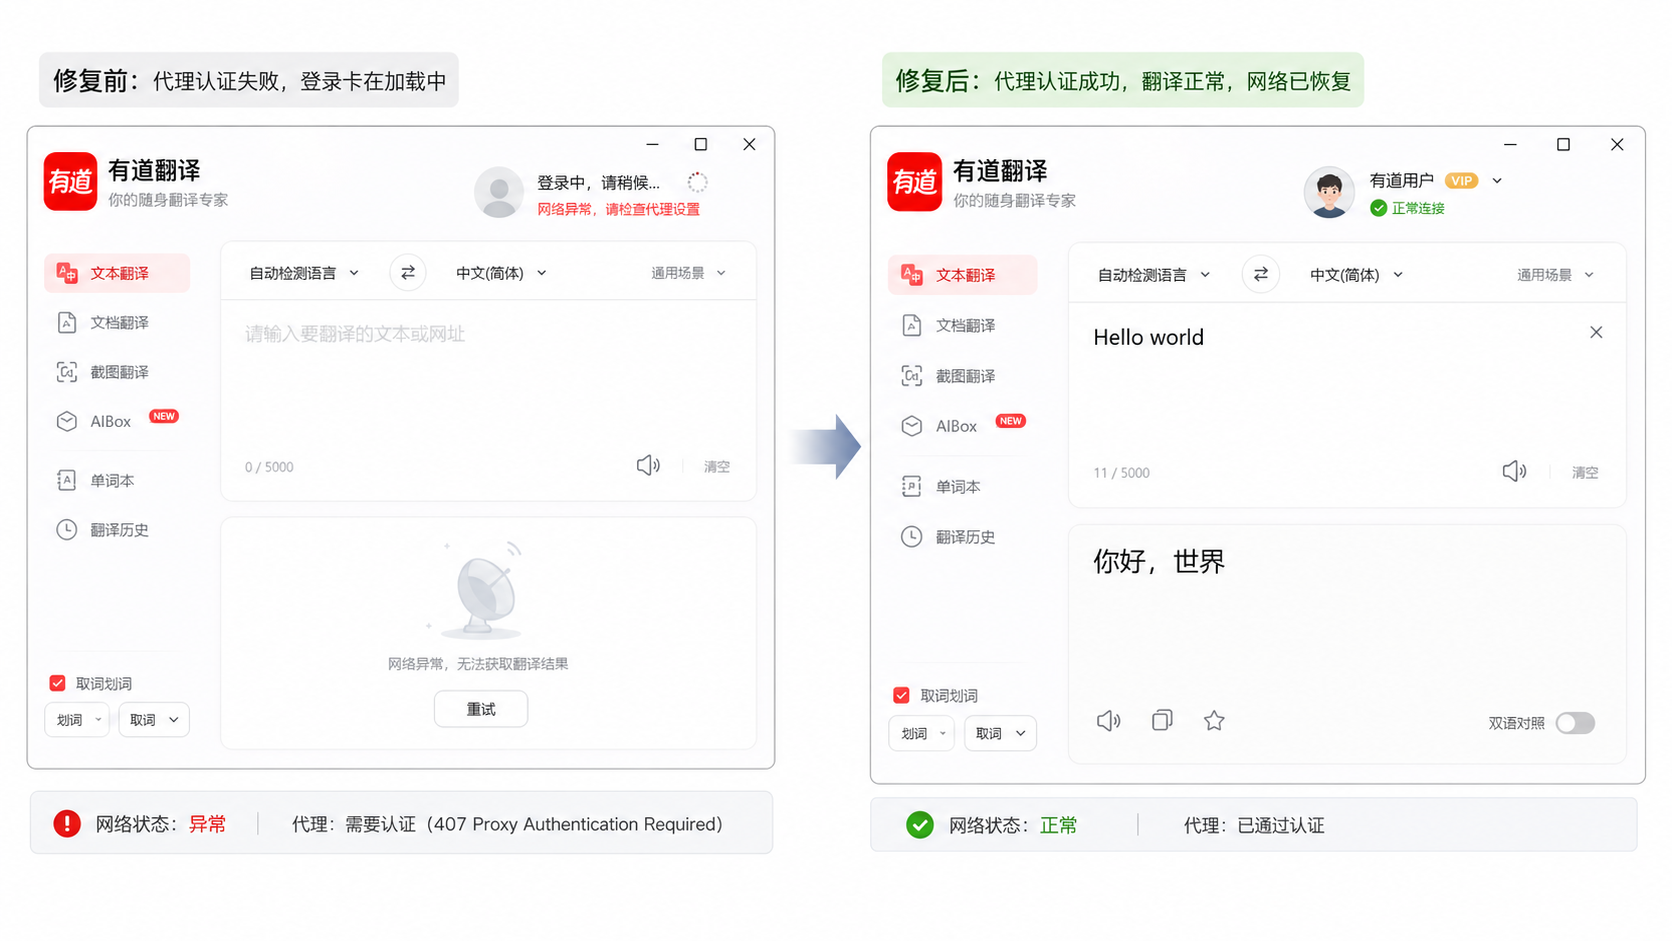Click the input placeholder 请输入要翻译的文本或网址
Viewport: 1672px width, 941px height.
355,334
